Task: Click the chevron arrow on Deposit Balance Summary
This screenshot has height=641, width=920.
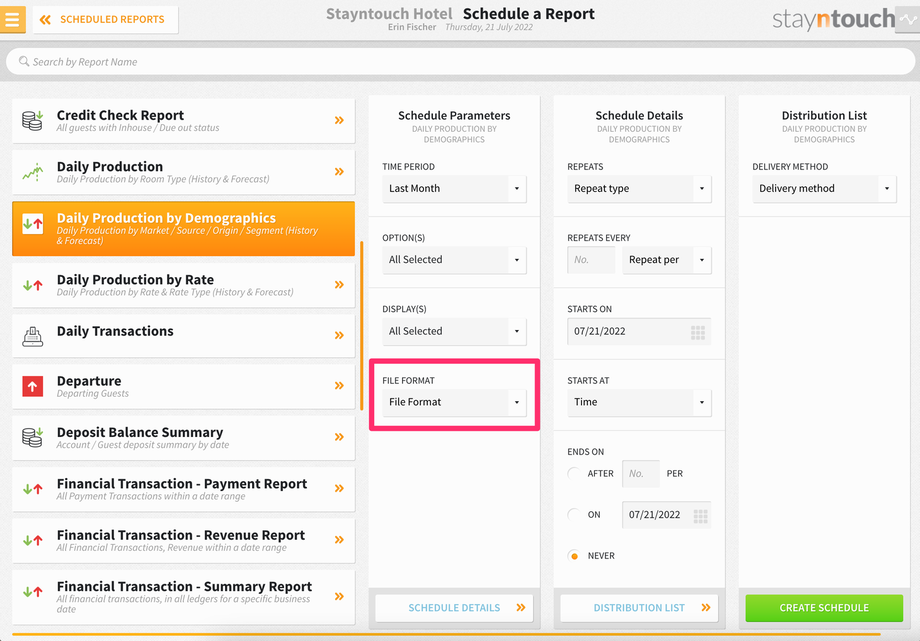Action: click(x=339, y=437)
